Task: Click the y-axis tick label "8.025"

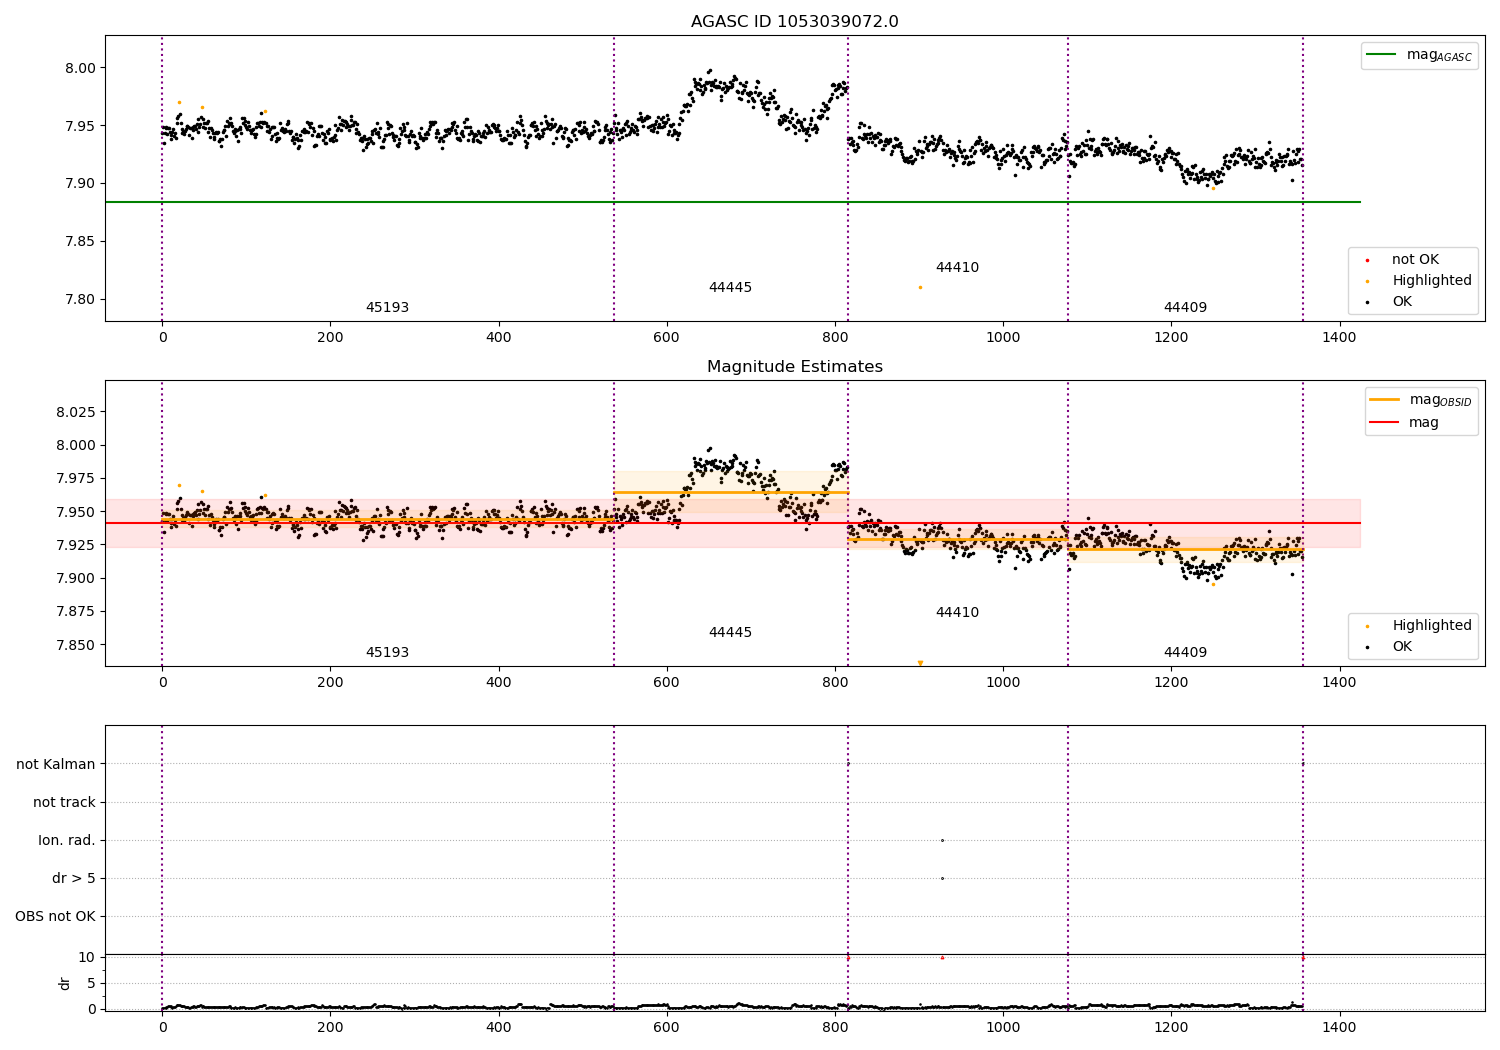Action: coord(76,413)
